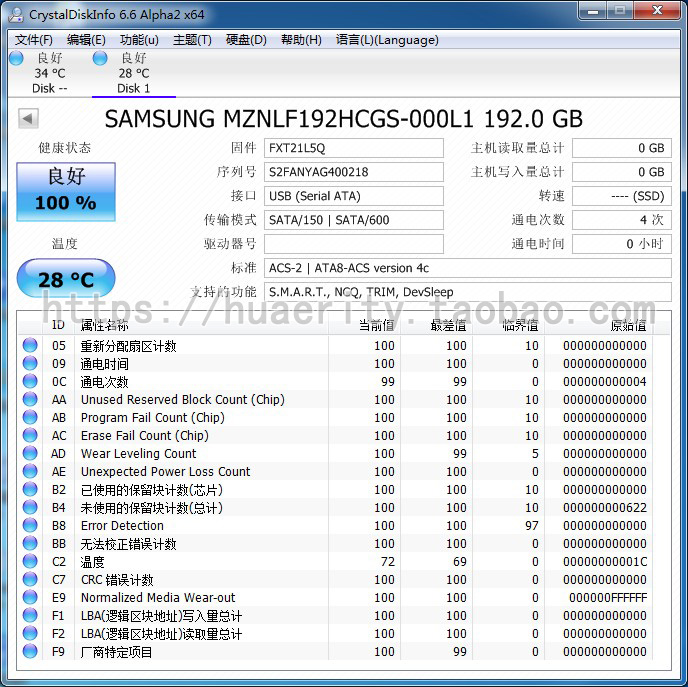This screenshot has height=687, width=688.
Task: Click status orb in row F9
Action: pos(30,651)
